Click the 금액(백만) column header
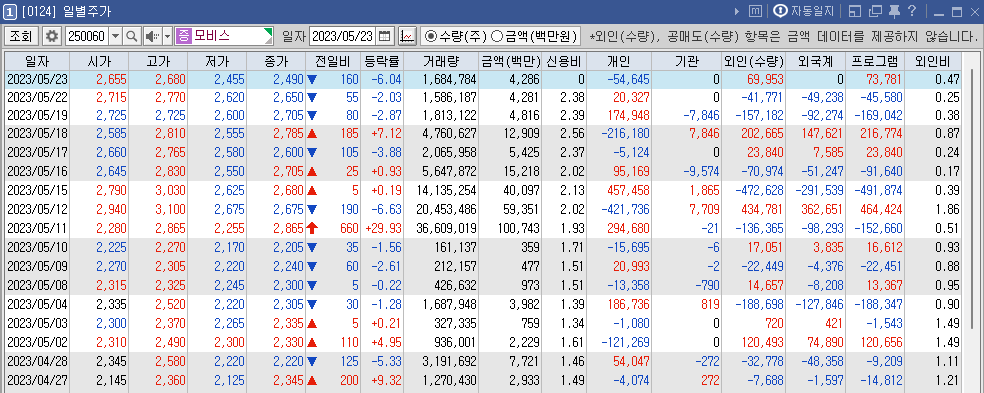This screenshot has width=984, height=393. pyautogui.click(x=510, y=62)
